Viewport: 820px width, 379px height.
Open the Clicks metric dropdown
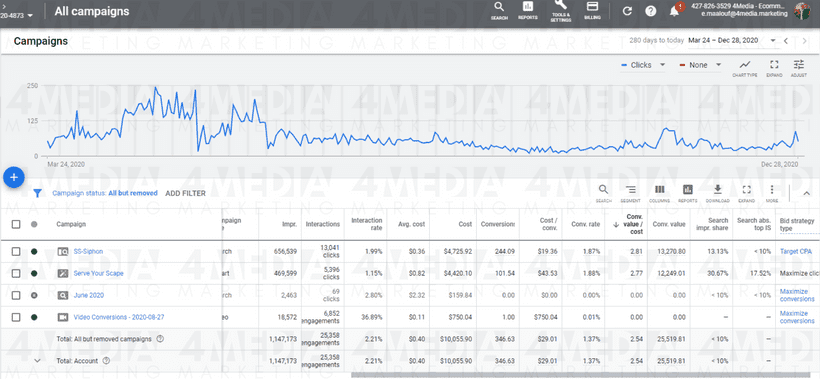(643, 65)
